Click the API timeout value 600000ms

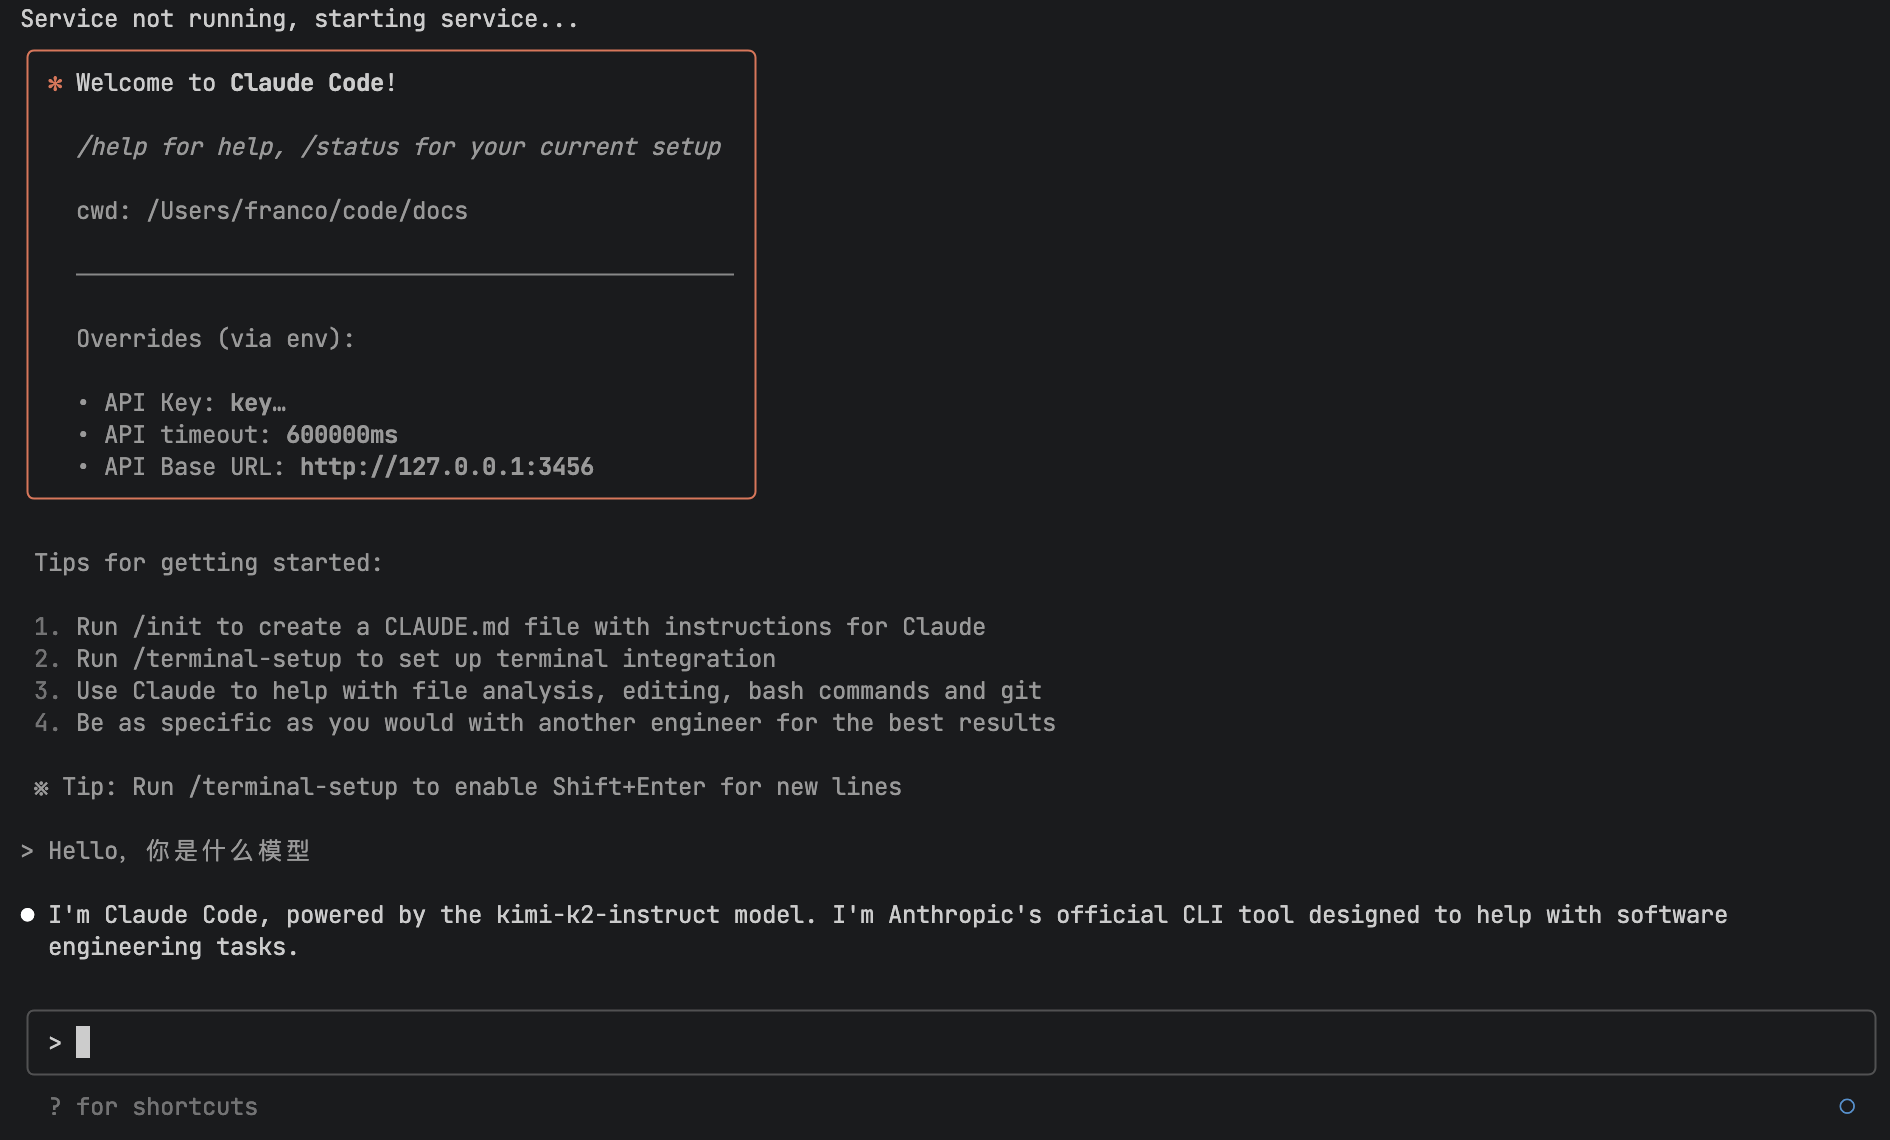click(341, 435)
